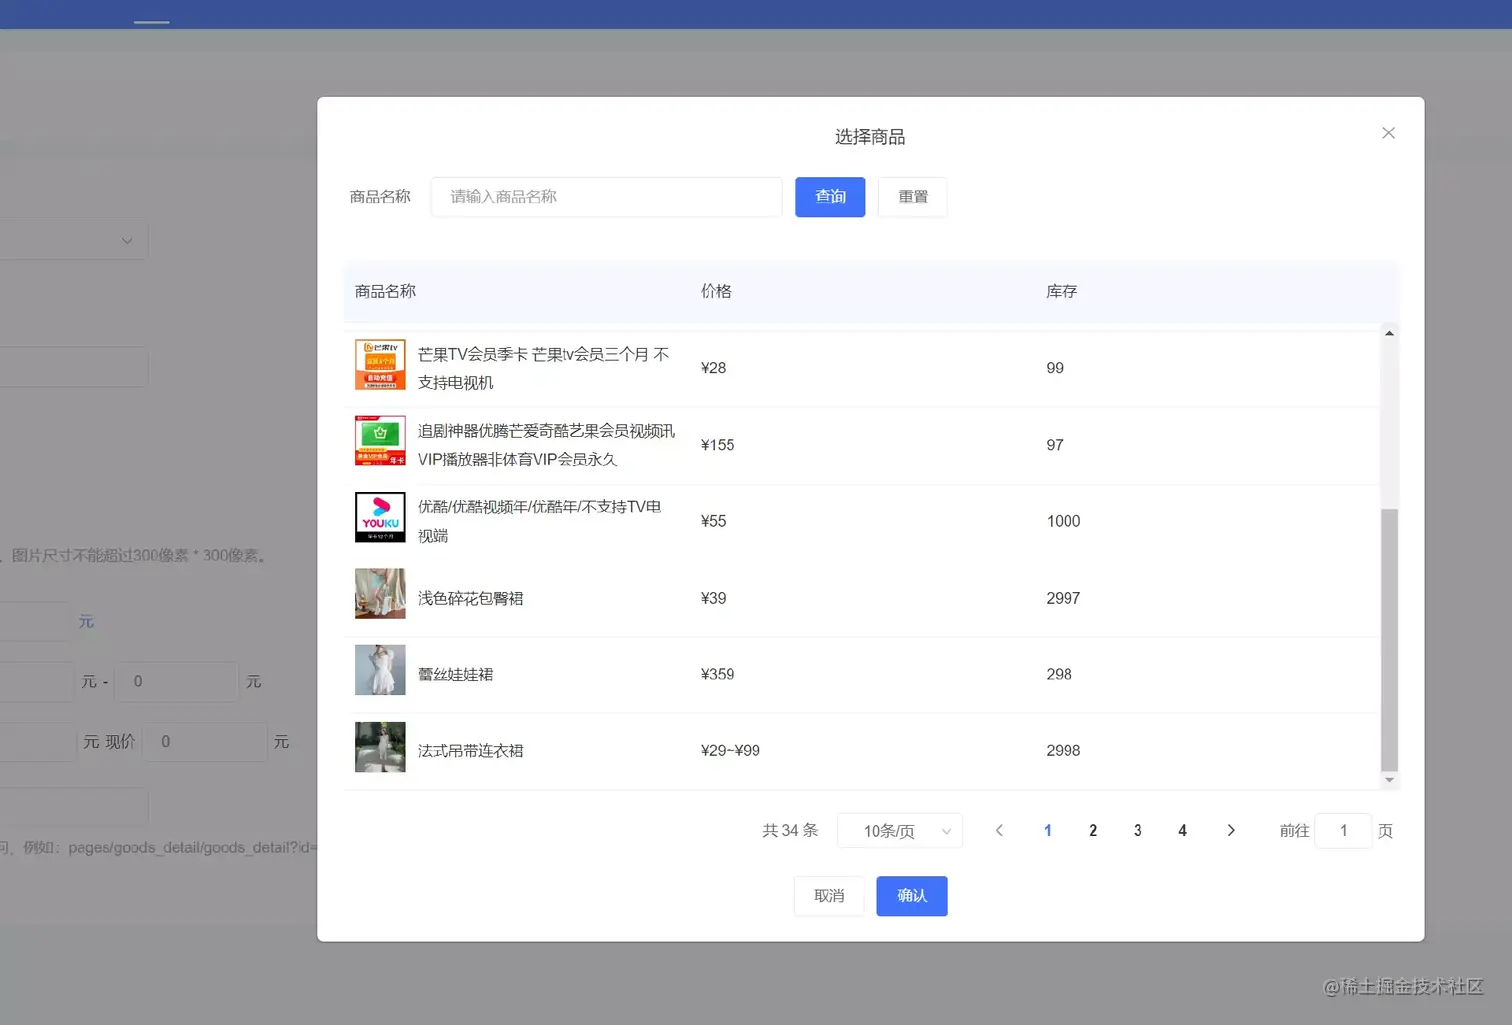Select the 蕾丝娃娃裙 product name
Screen dimensions: 1512x1025
(x=456, y=674)
